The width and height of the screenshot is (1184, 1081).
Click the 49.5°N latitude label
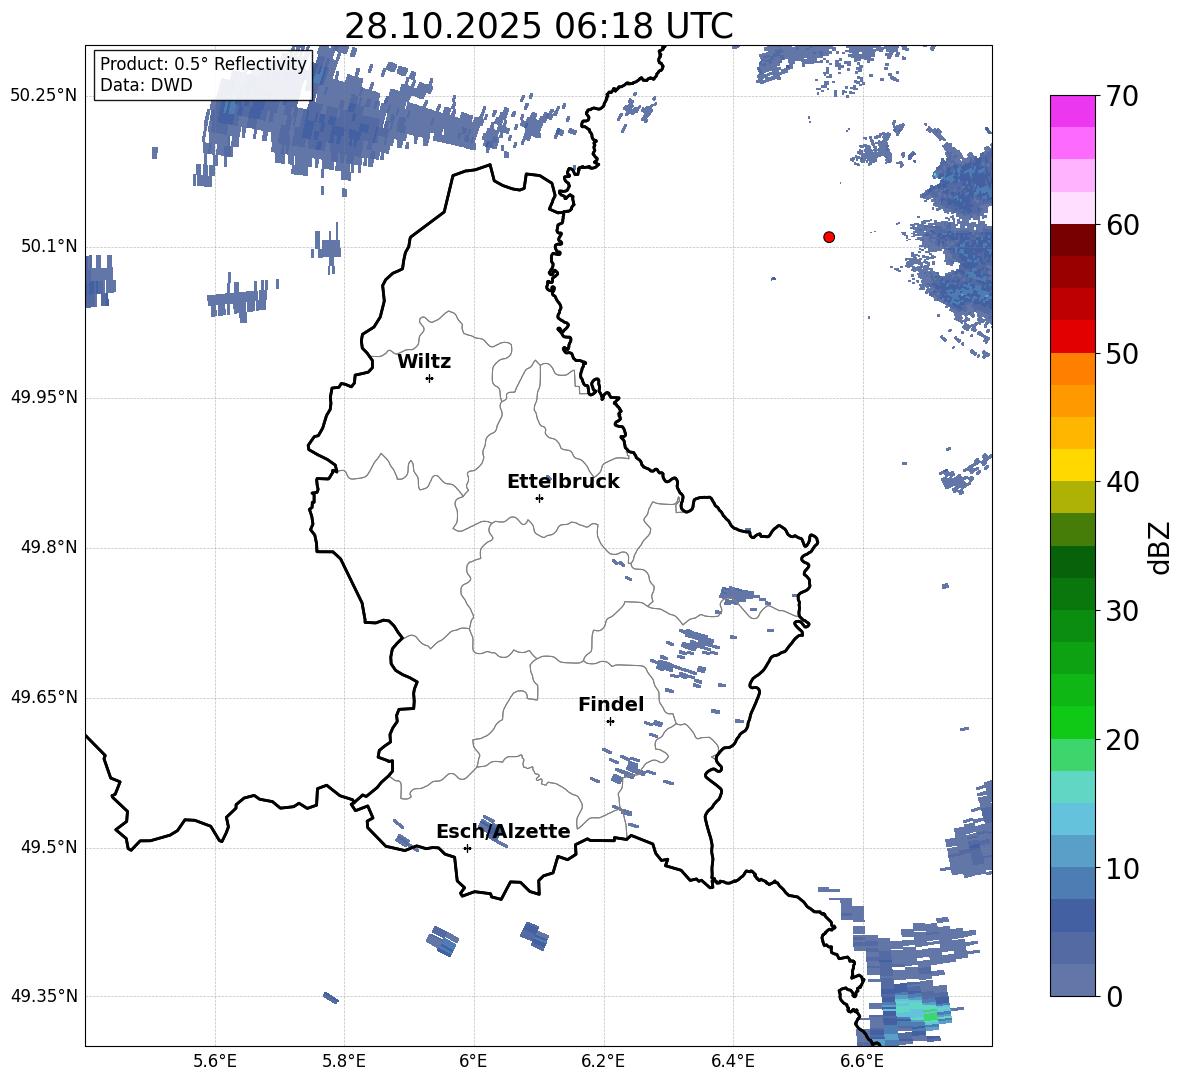pyautogui.click(x=49, y=847)
